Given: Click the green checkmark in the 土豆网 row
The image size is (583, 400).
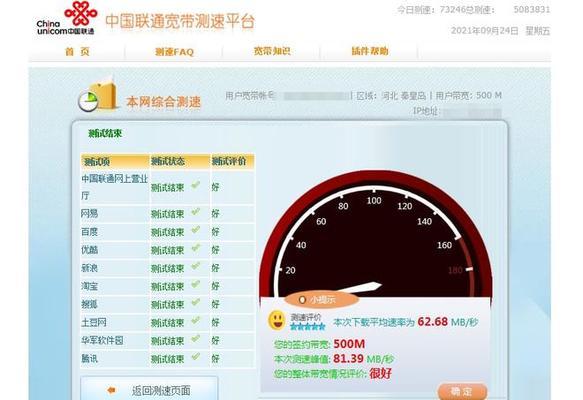Looking at the screenshot, I should pyautogui.click(x=196, y=320).
